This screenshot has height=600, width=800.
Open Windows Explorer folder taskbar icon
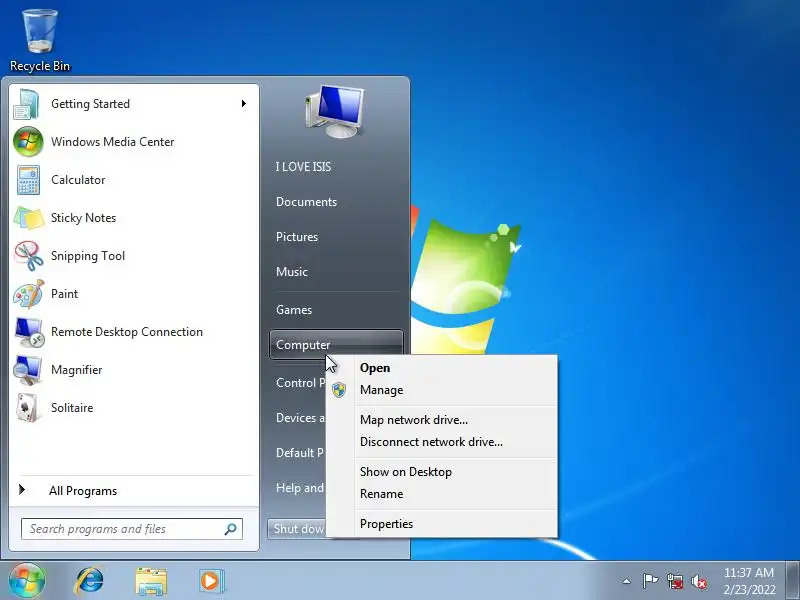[151, 581]
